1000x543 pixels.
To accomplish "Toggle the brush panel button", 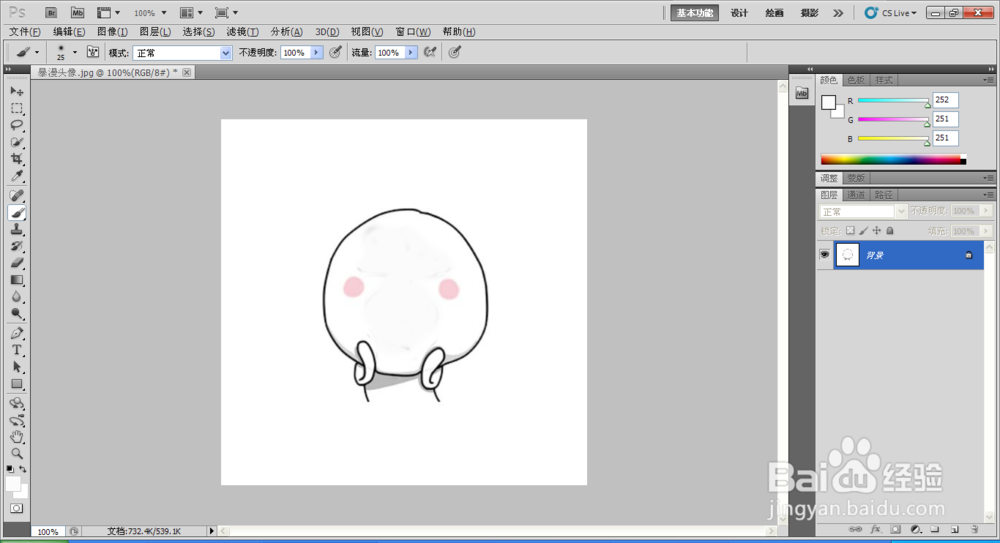I will point(92,52).
